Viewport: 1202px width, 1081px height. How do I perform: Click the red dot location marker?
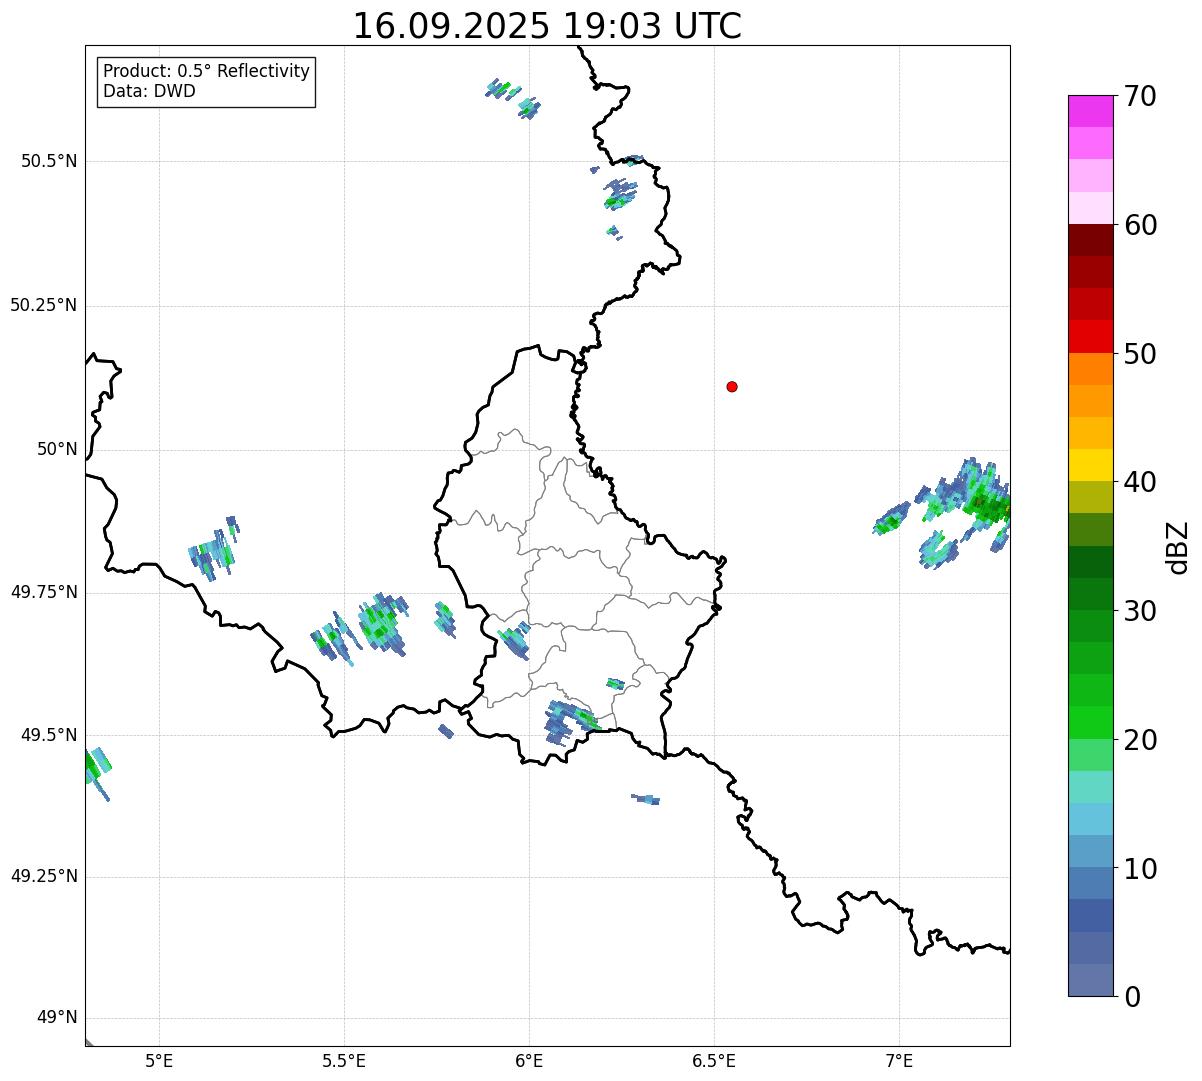click(732, 387)
